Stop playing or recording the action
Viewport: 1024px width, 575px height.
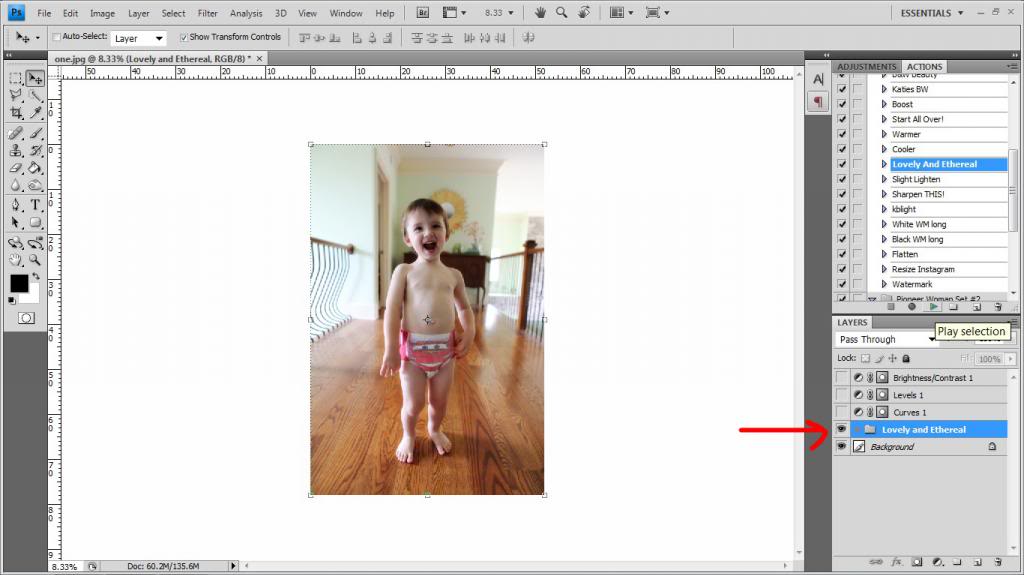(891, 306)
